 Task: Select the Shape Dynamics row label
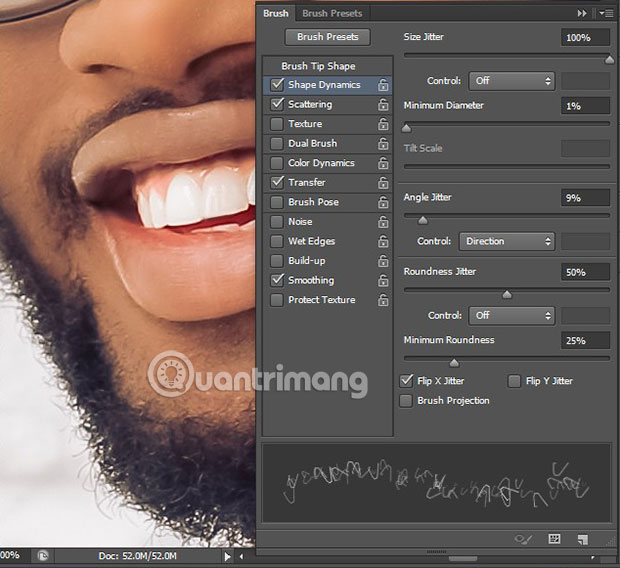[x=324, y=85]
